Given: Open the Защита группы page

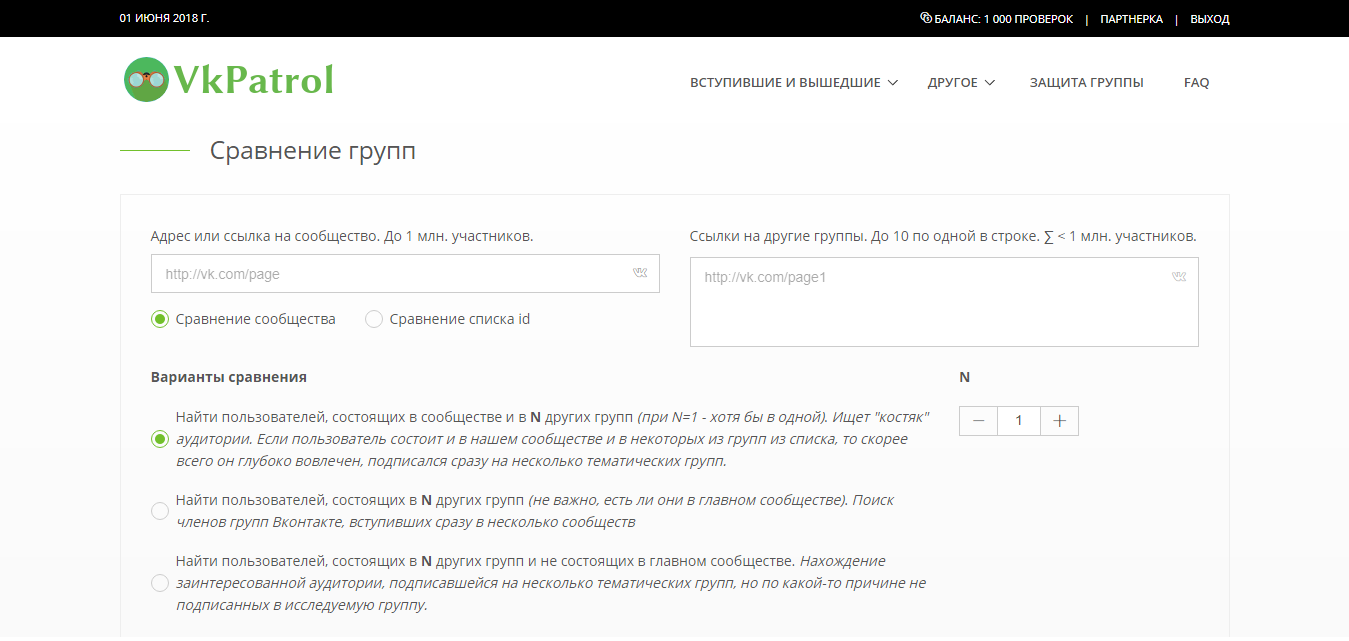Looking at the screenshot, I should (1087, 83).
